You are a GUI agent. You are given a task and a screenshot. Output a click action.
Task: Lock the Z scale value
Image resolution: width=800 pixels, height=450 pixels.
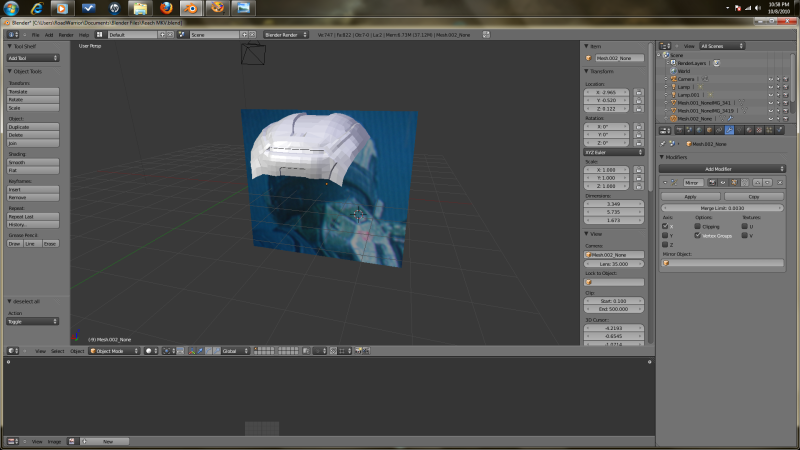coord(638,186)
